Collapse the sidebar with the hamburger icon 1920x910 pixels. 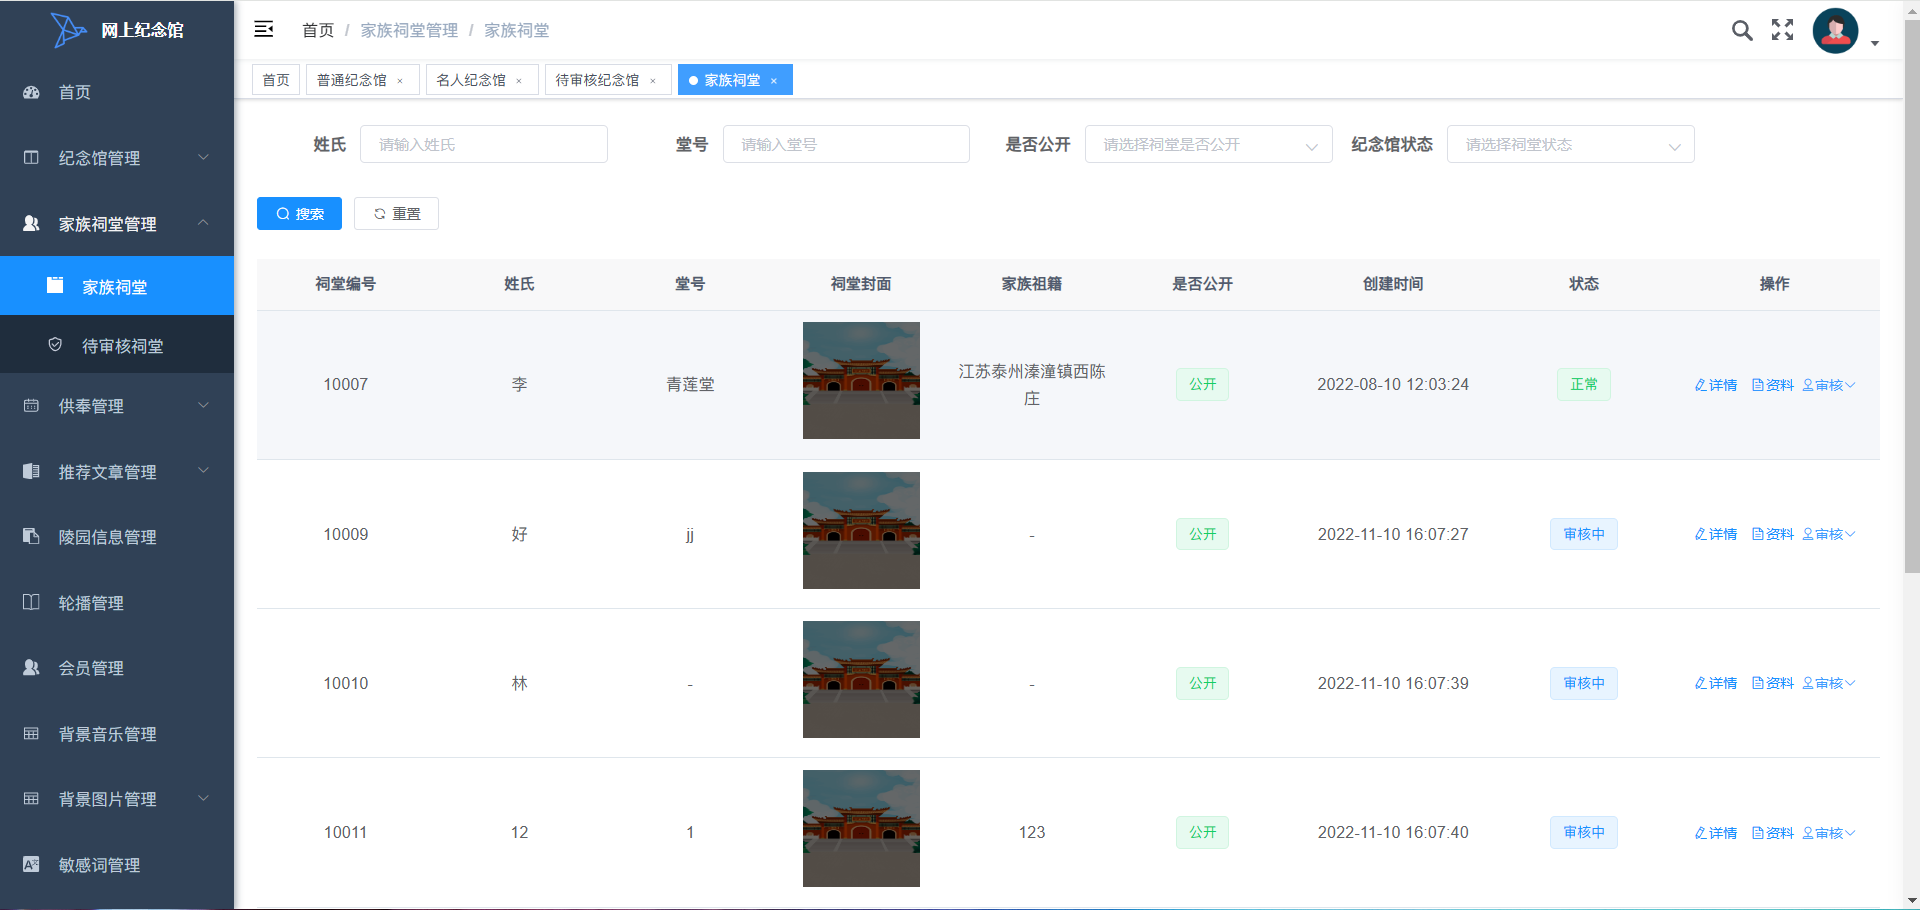click(264, 29)
